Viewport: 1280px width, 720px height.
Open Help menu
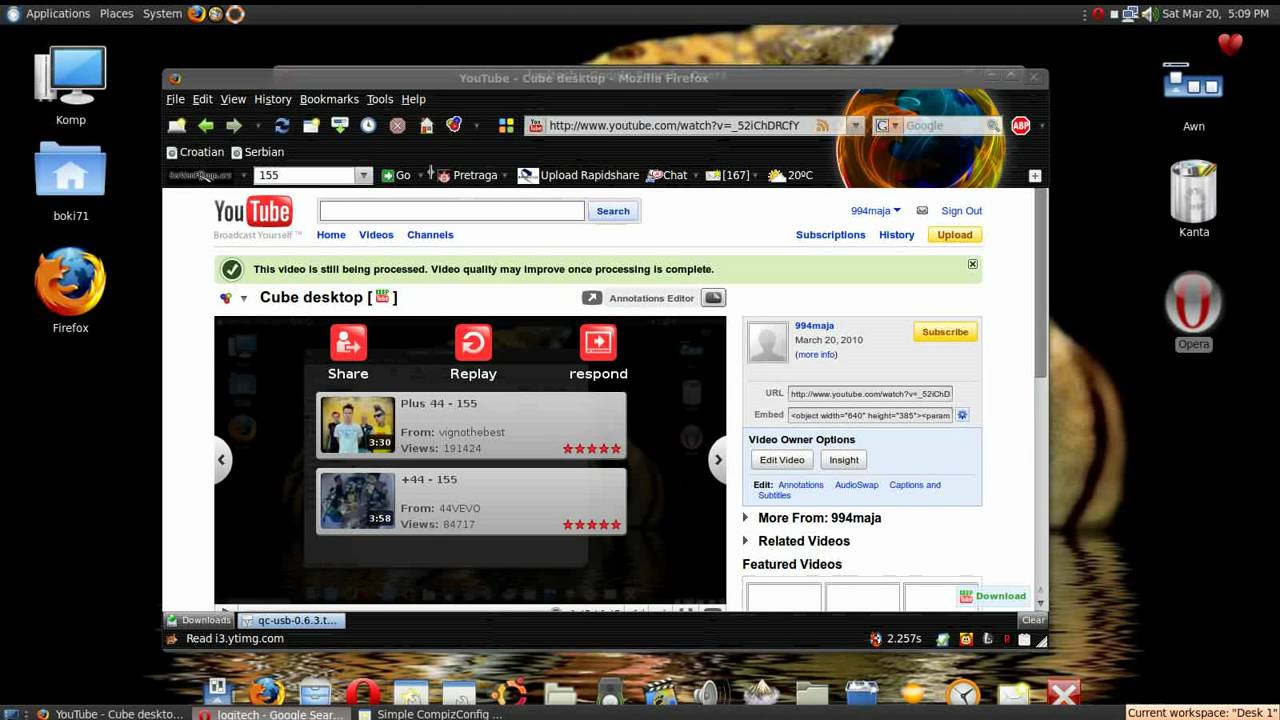pyautogui.click(x=413, y=99)
